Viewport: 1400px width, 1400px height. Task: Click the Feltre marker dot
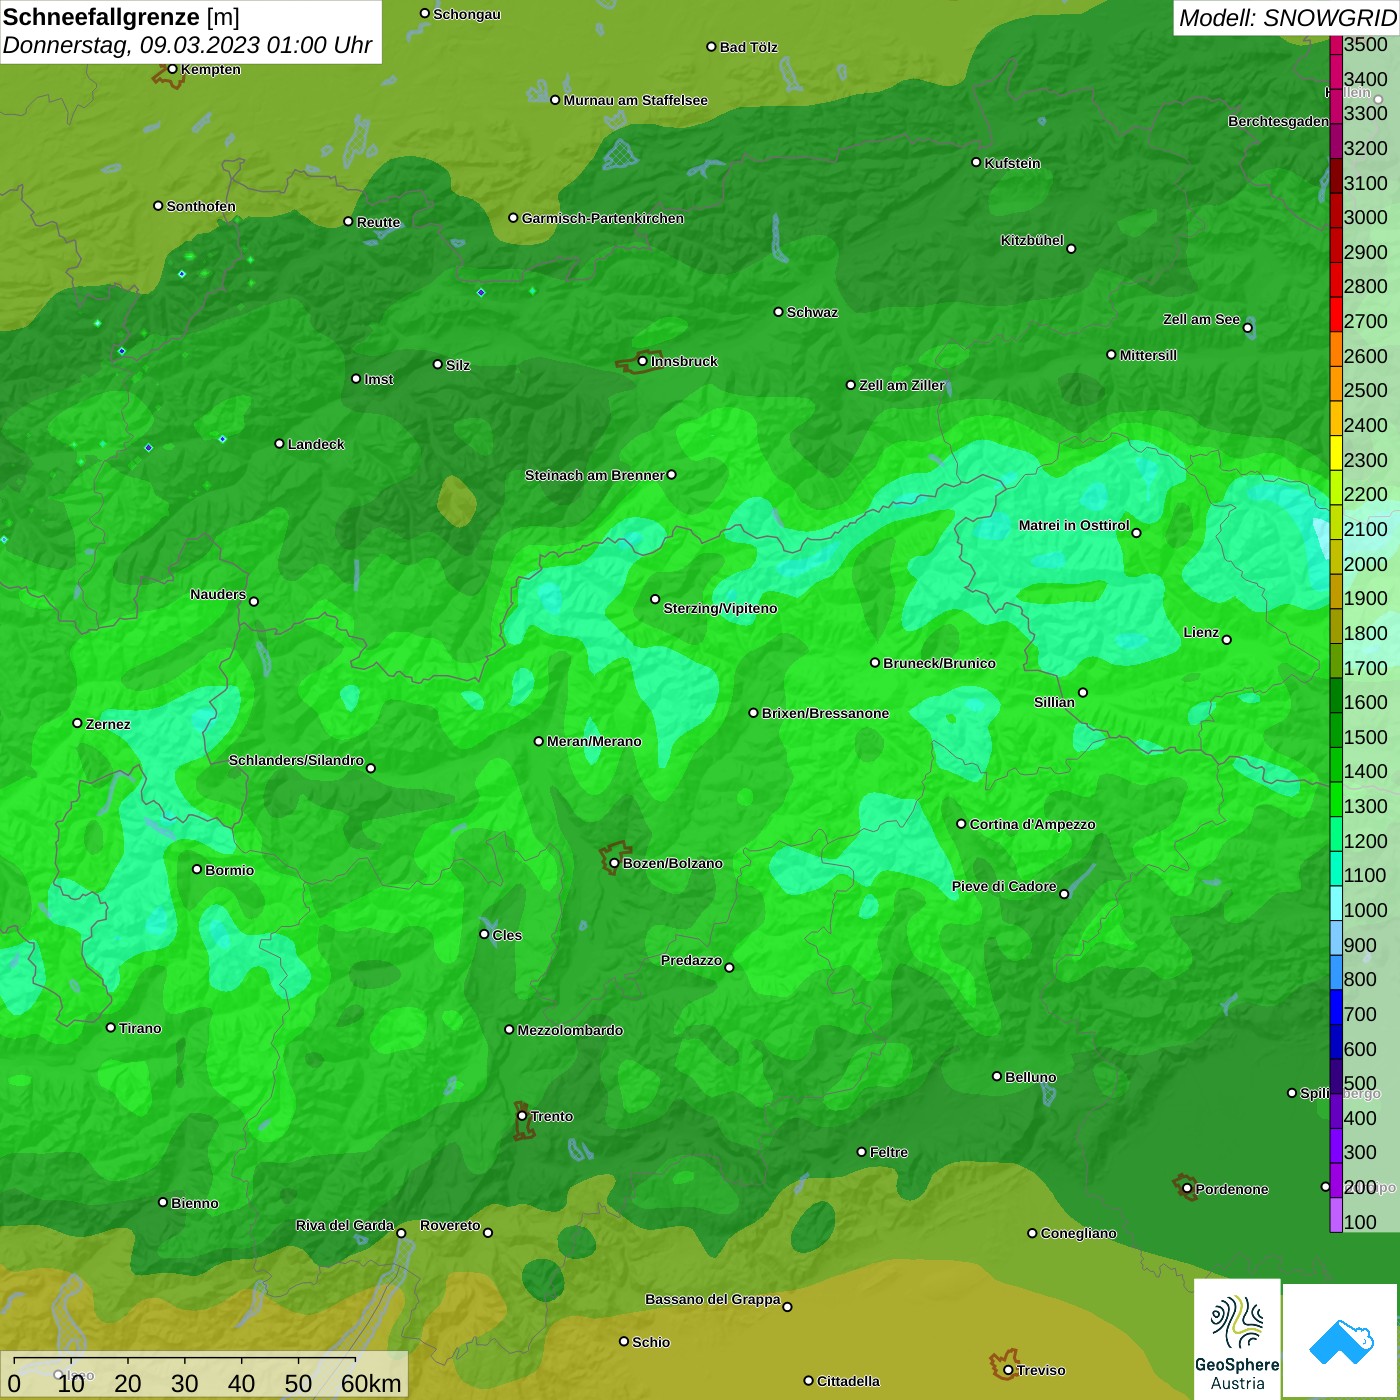click(x=861, y=1152)
